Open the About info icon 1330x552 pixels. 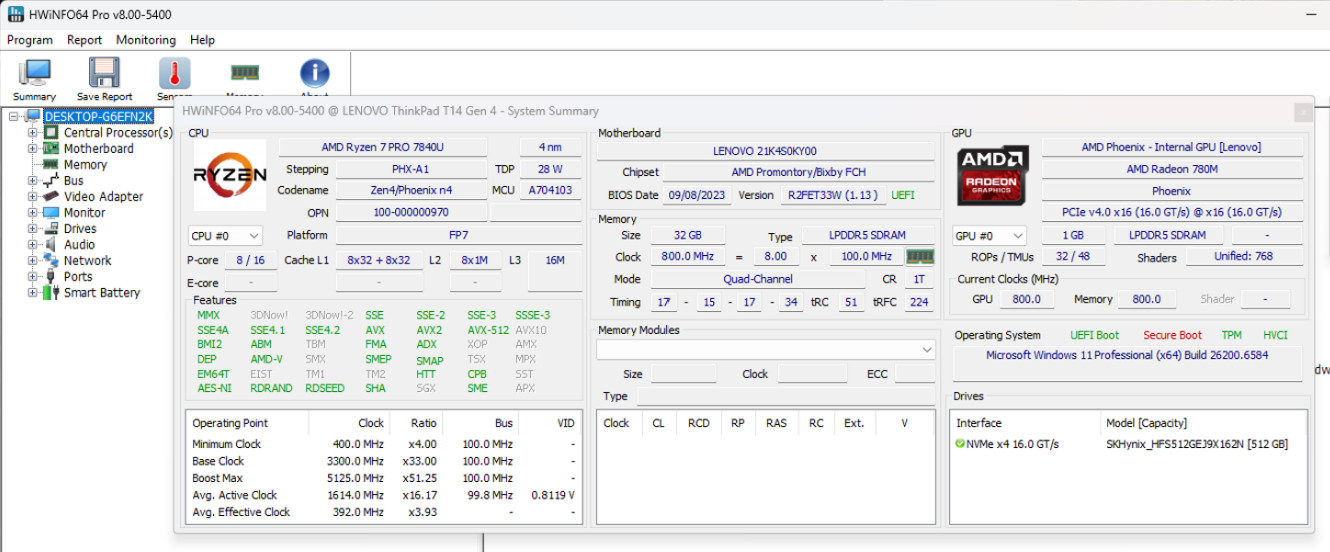(x=314, y=73)
